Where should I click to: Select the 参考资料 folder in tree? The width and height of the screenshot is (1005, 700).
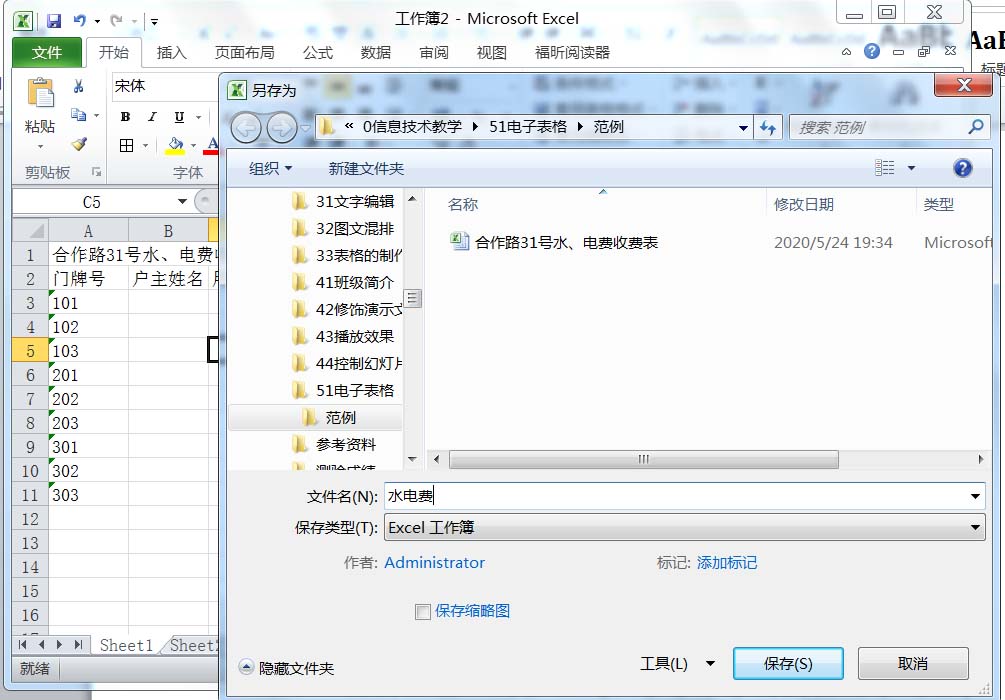(x=346, y=444)
